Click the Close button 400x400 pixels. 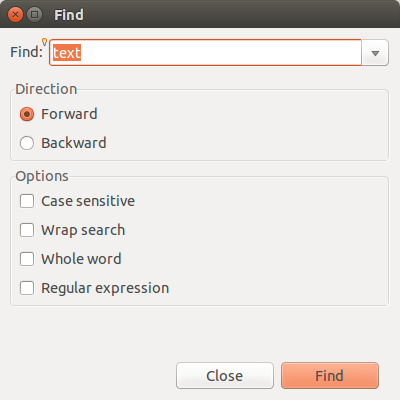coord(225,376)
